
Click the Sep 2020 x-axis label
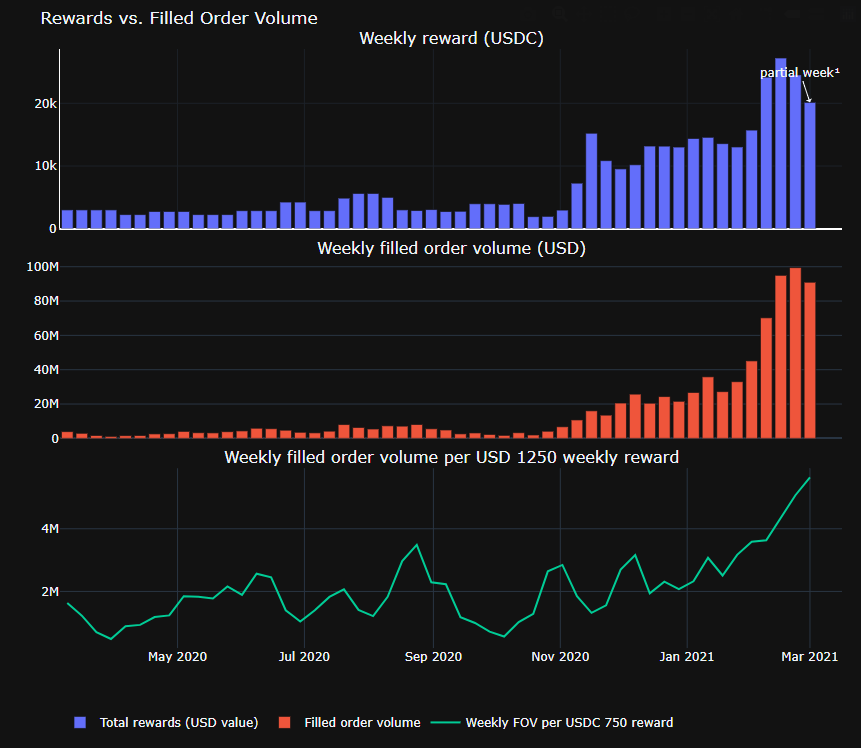(x=433, y=657)
